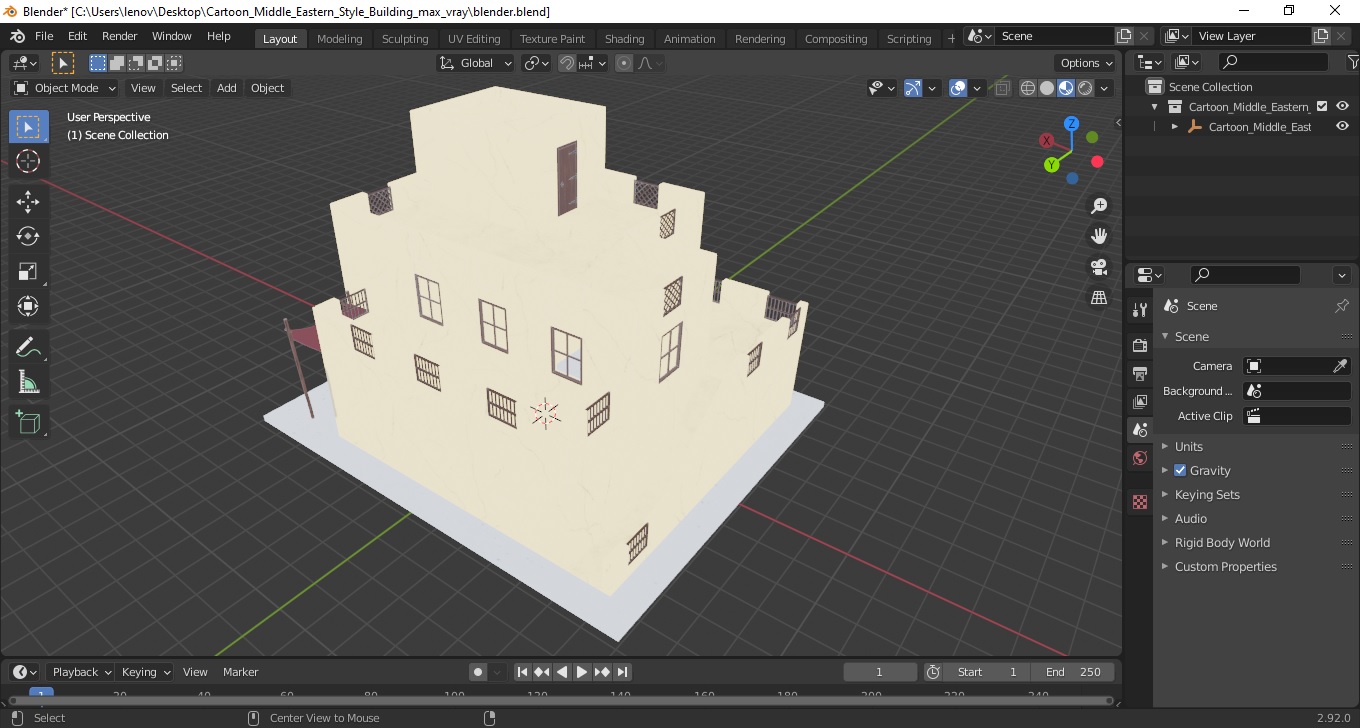Hide Cartoon_Middle_East object with eye icon
1360x728 pixels.
(x=1343, y=127)
